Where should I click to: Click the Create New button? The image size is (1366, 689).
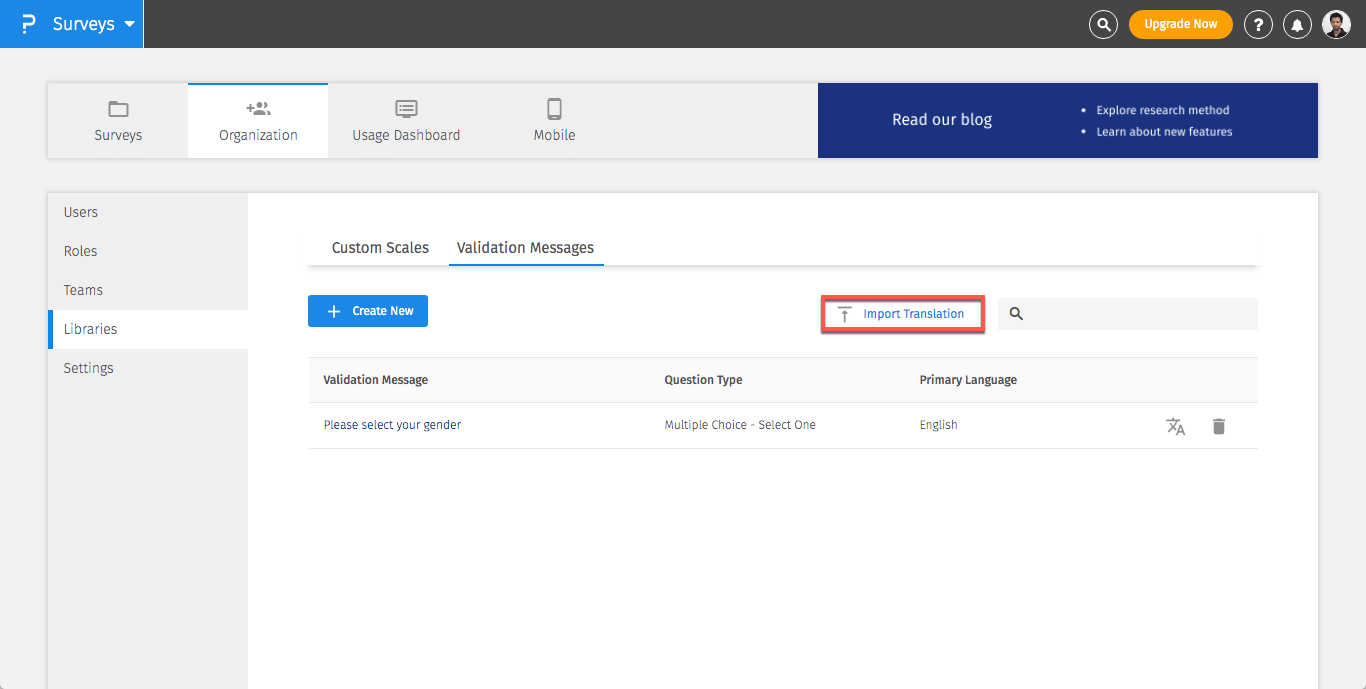tap(368, 311)
